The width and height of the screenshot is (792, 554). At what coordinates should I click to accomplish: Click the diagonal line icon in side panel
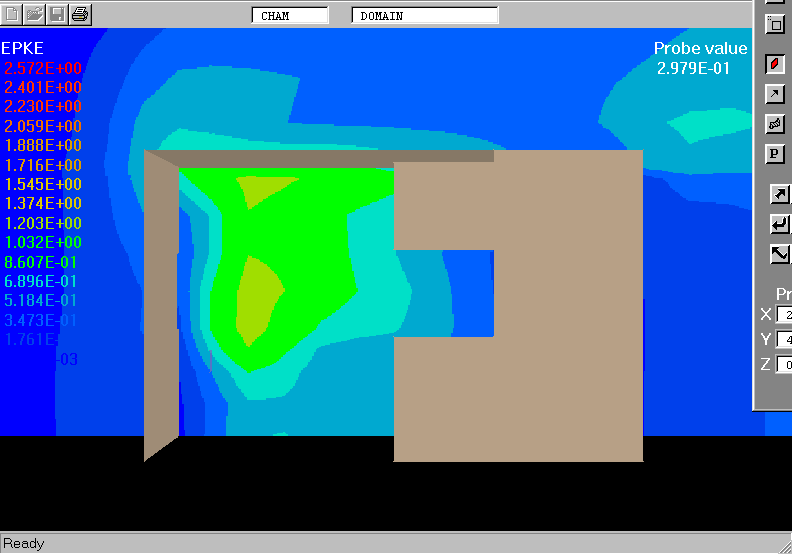(779, 254)
